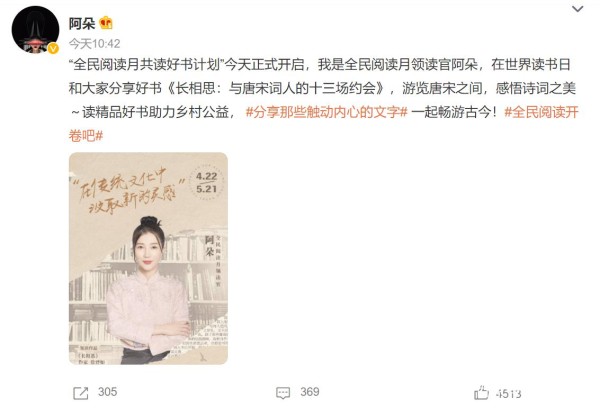Click the repost count 305
This screenshot has width=600, height=408.
[108, 392]
